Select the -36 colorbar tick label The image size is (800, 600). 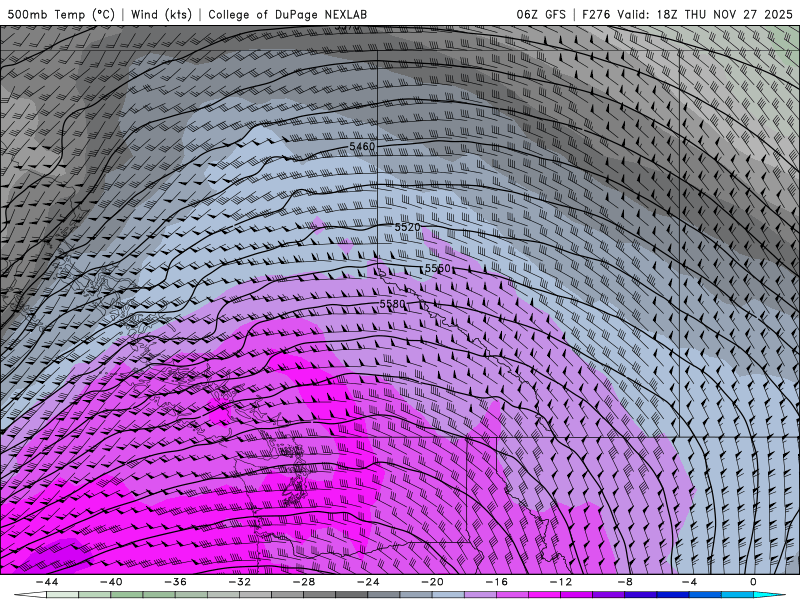point(176,582)
